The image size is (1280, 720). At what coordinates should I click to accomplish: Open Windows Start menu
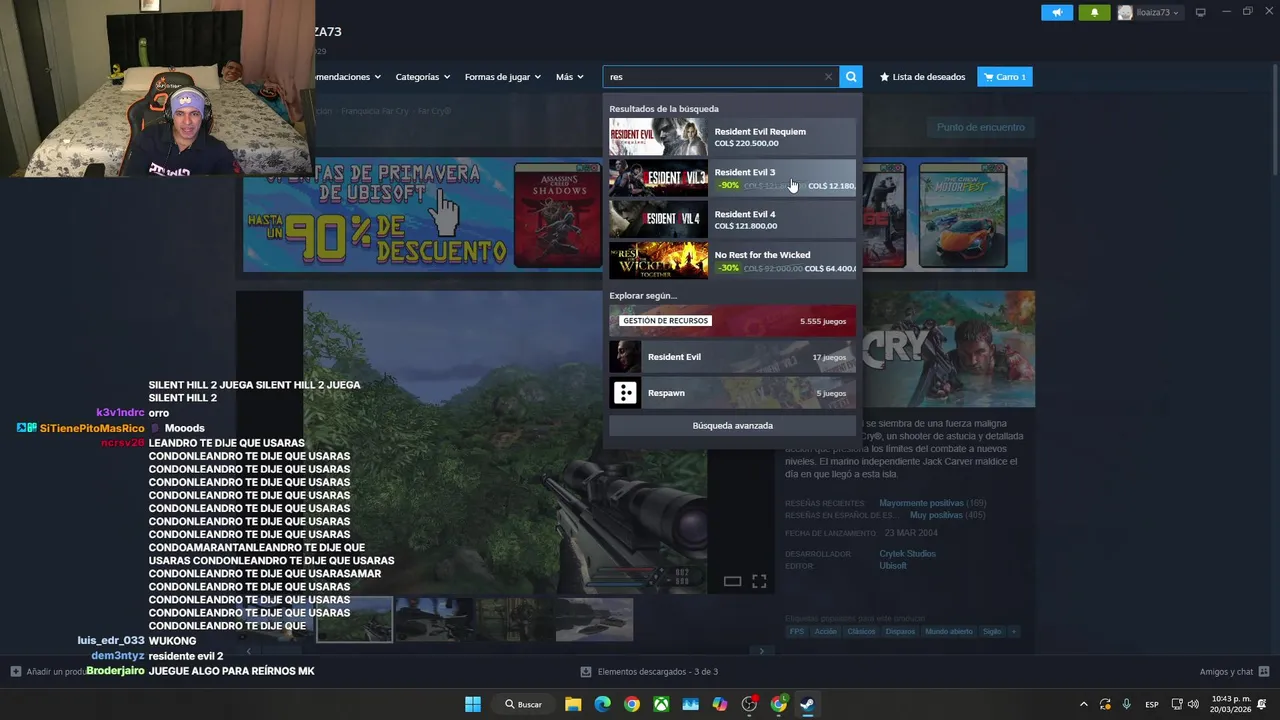pos(473,704)
